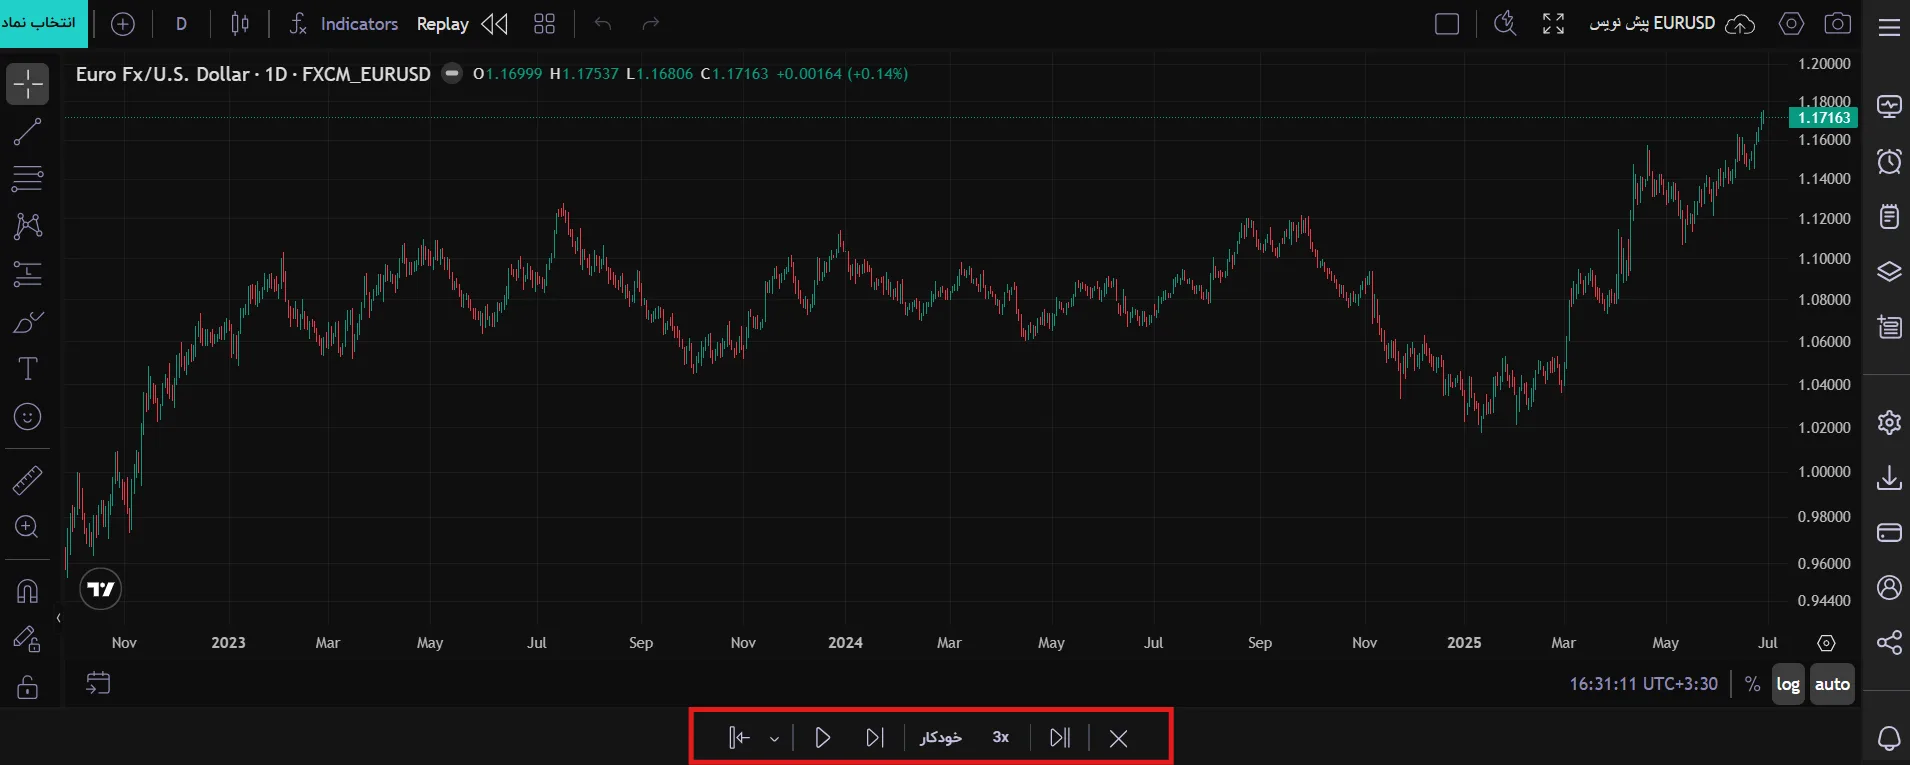Take a chart snapshot with the camera icon
Viewport: 1910px width, 765px height.
1838,24
